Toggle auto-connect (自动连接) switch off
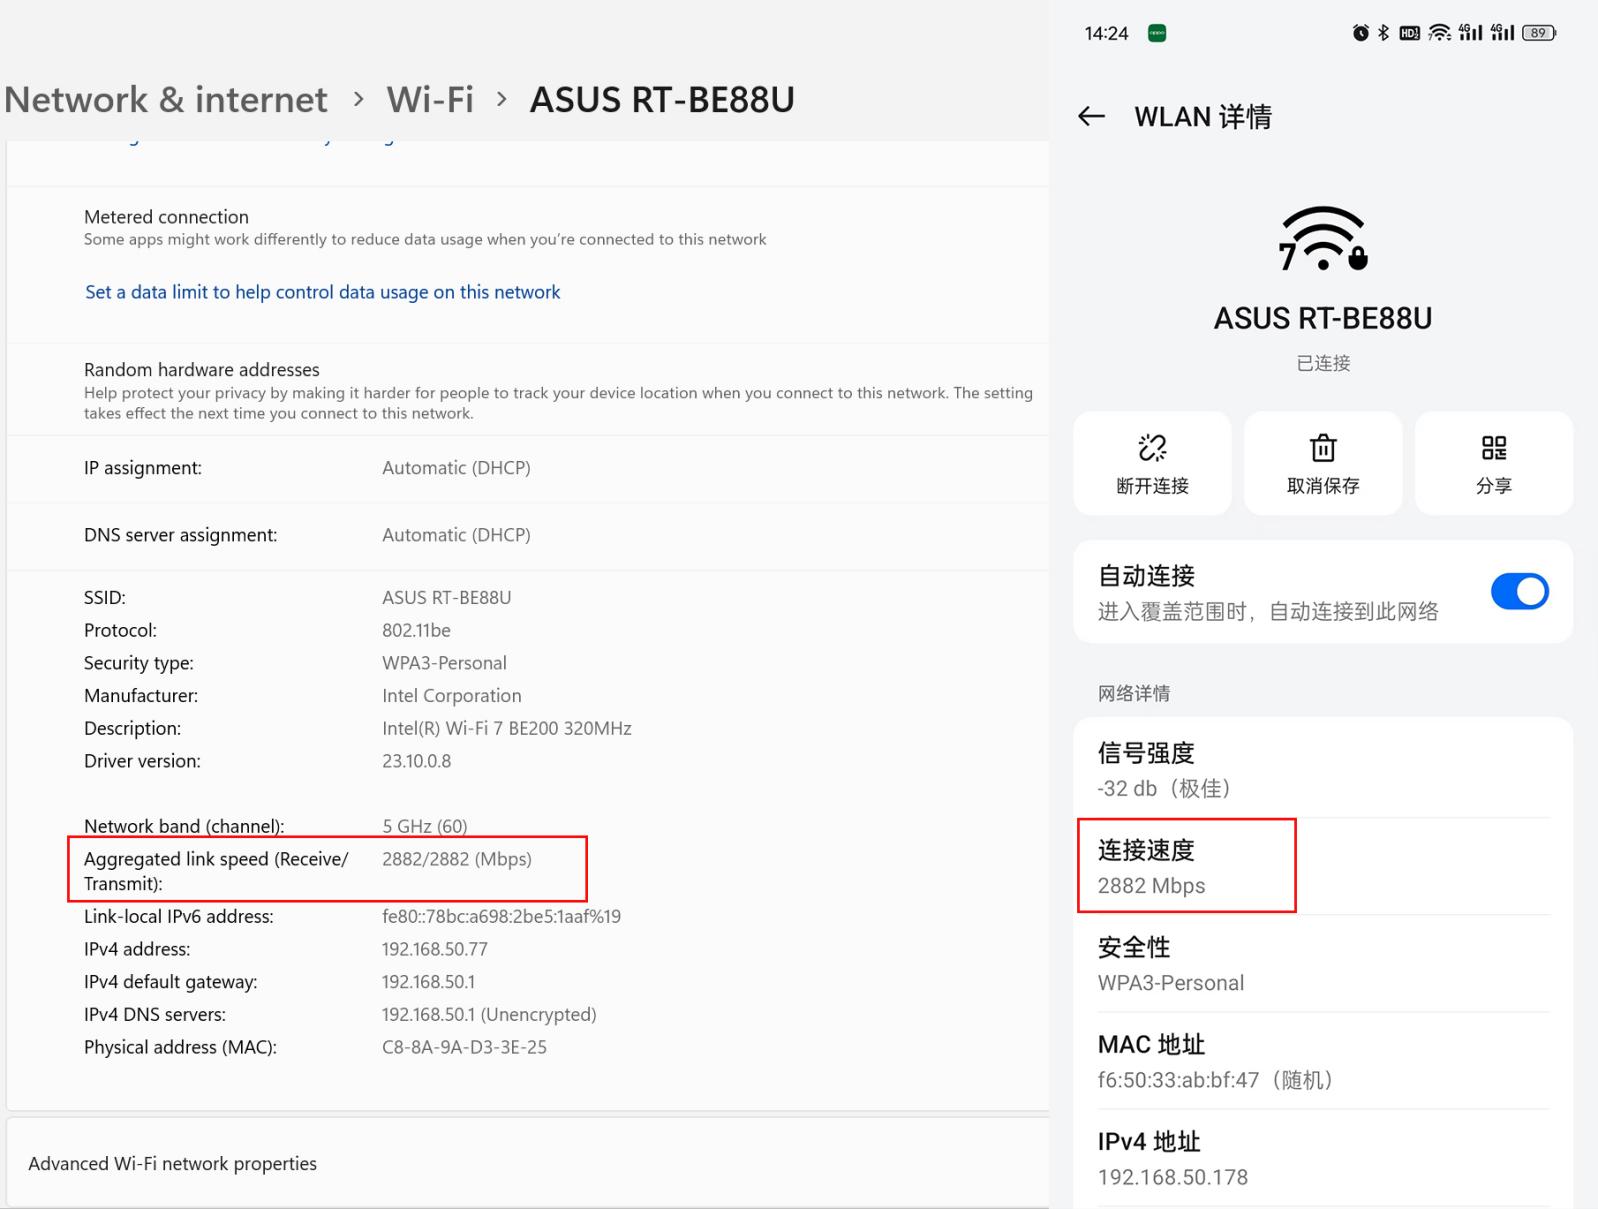 coord(1518,592)
